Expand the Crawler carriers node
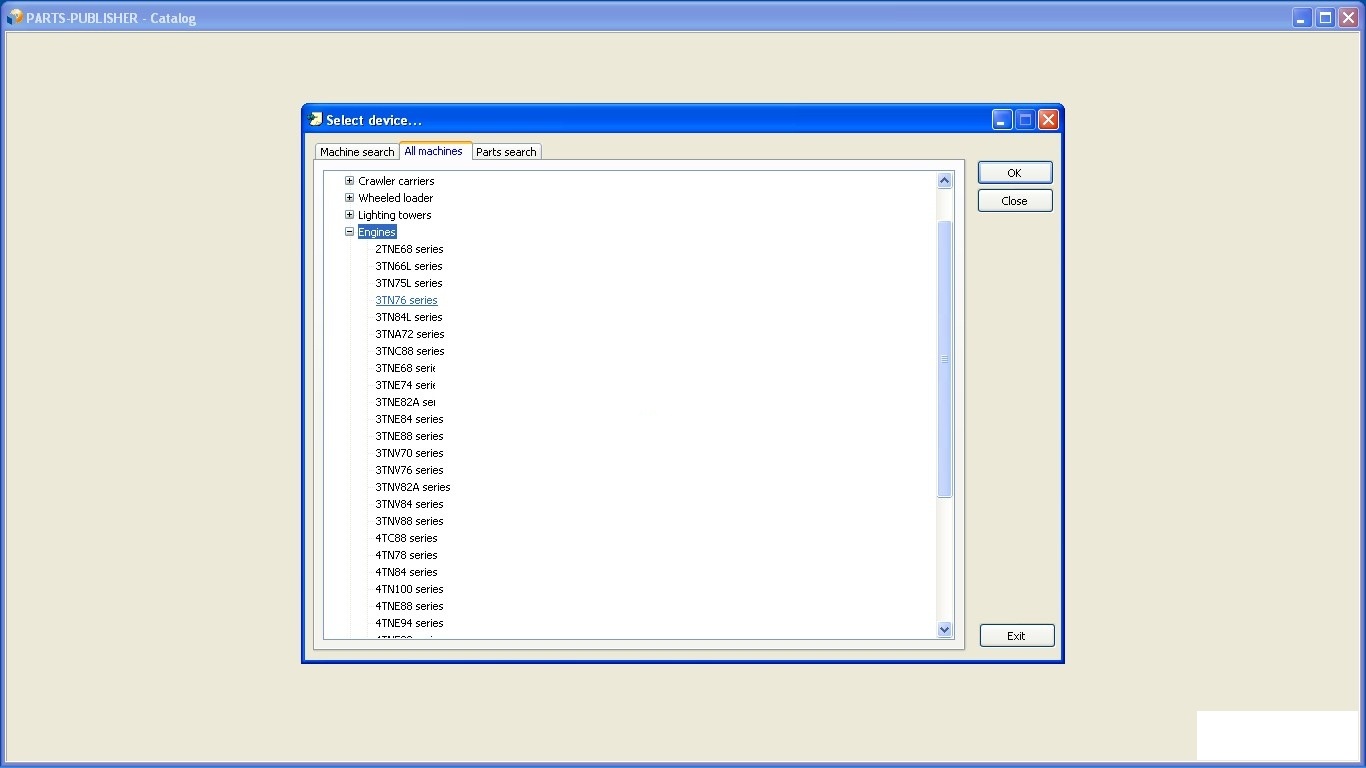The image size is (1366, 768). (349, 181)
